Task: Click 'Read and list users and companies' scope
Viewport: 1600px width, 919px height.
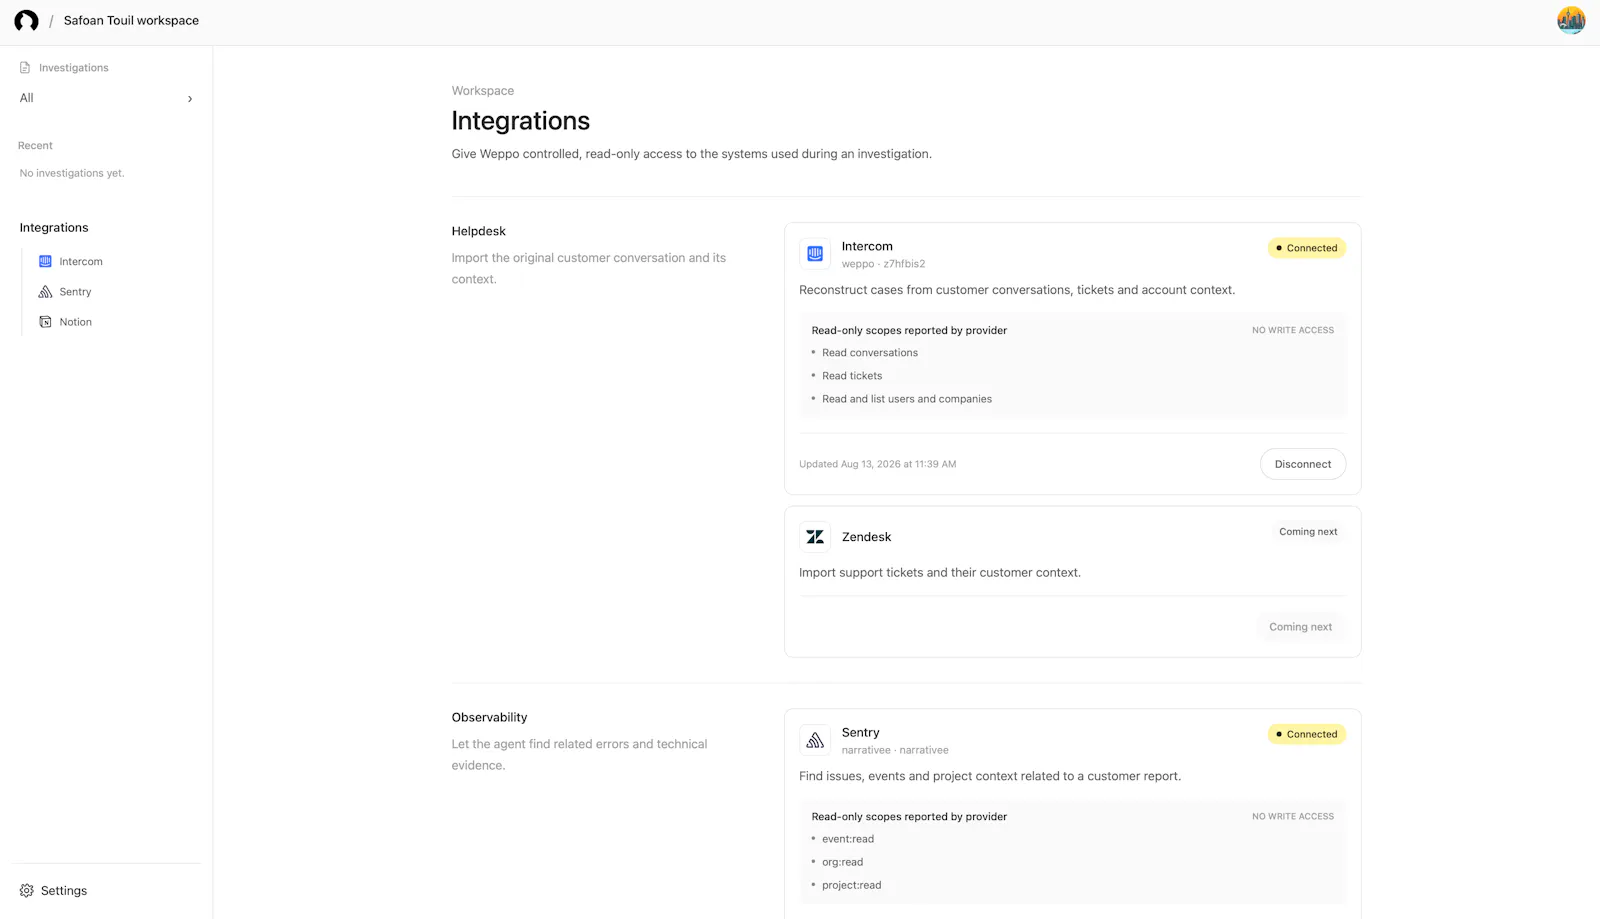Action: (x=907, y=399)
